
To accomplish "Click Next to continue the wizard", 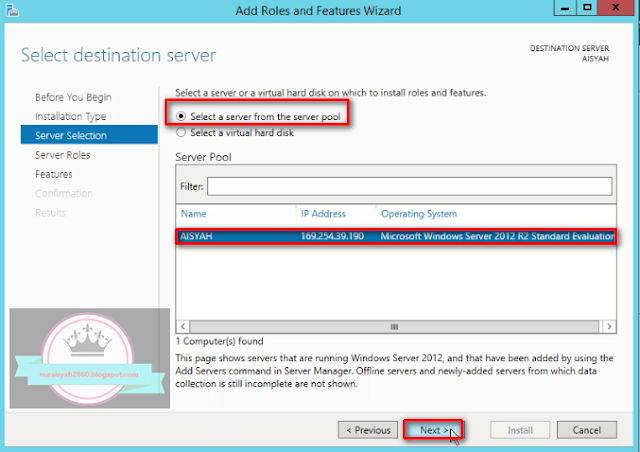I will pyautogui.click(x=433, y=430).
